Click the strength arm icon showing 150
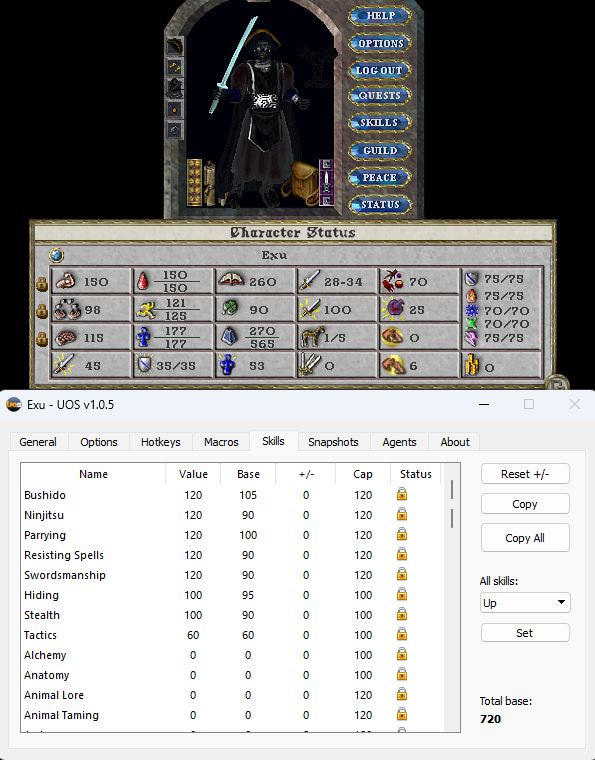595x760 pixels. point(65,281)
